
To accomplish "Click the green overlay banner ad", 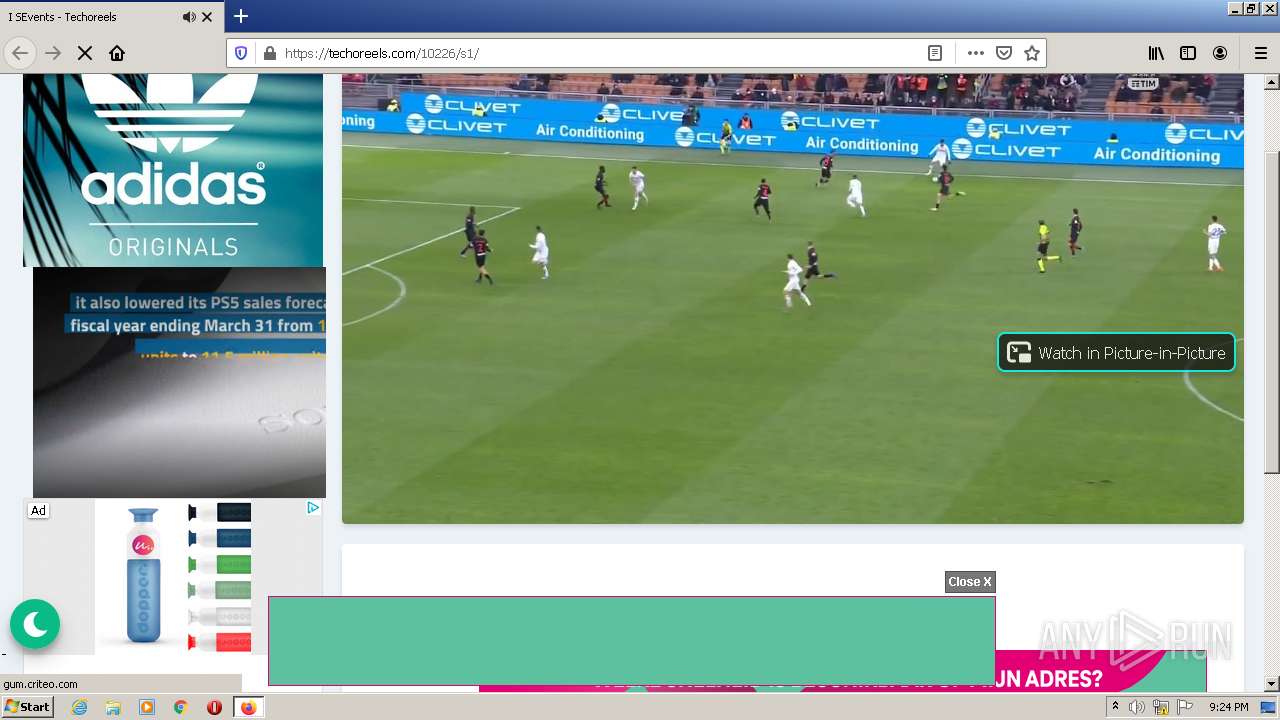I will pyautogui.click(x=632, y=641).
